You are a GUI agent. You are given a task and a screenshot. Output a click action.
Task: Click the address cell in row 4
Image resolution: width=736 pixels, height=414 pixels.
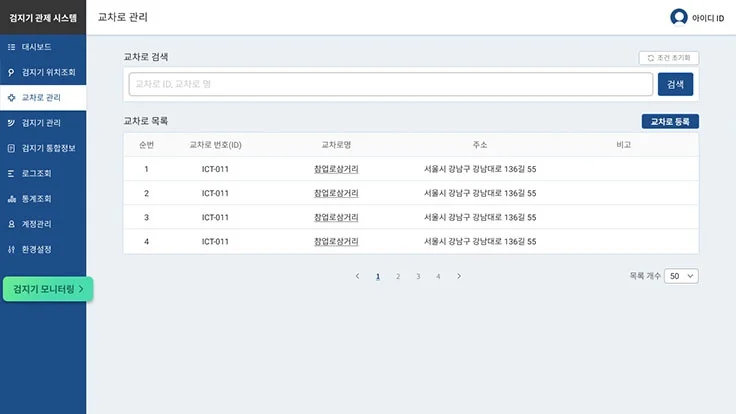click(x=480, y=242)
